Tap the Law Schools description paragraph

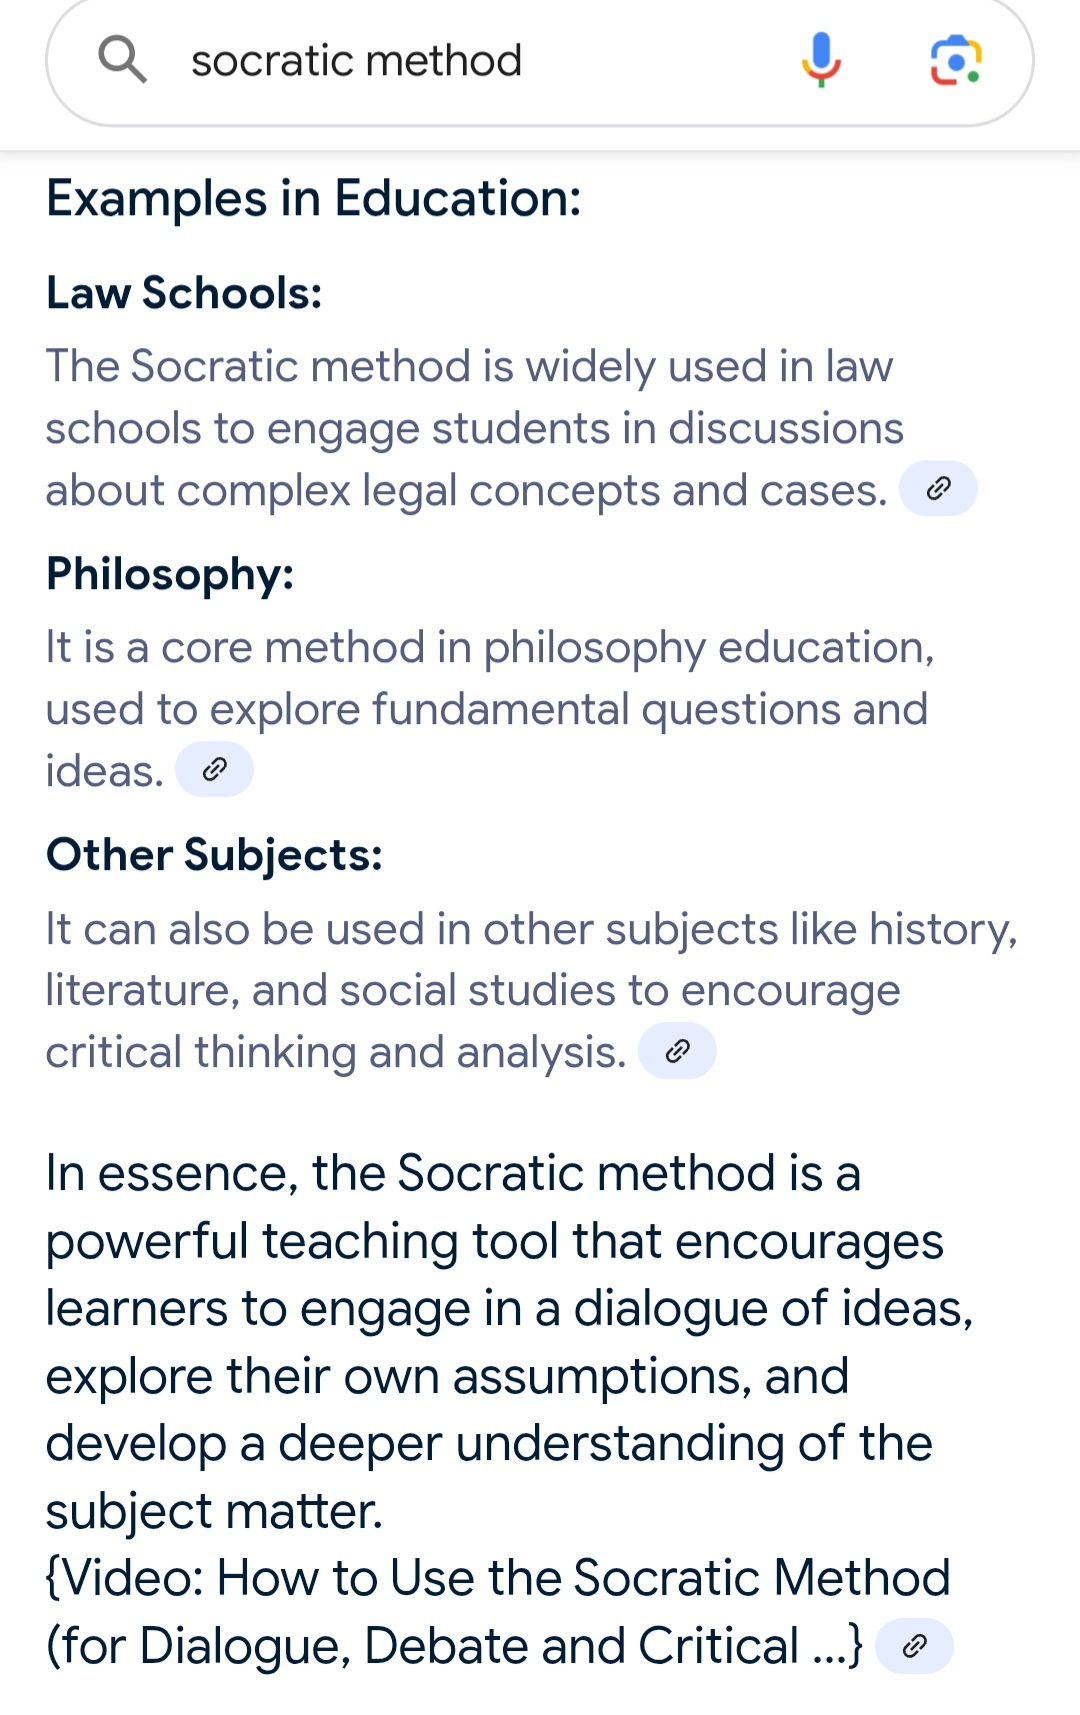pyautogui.click(x=476, y=428)
